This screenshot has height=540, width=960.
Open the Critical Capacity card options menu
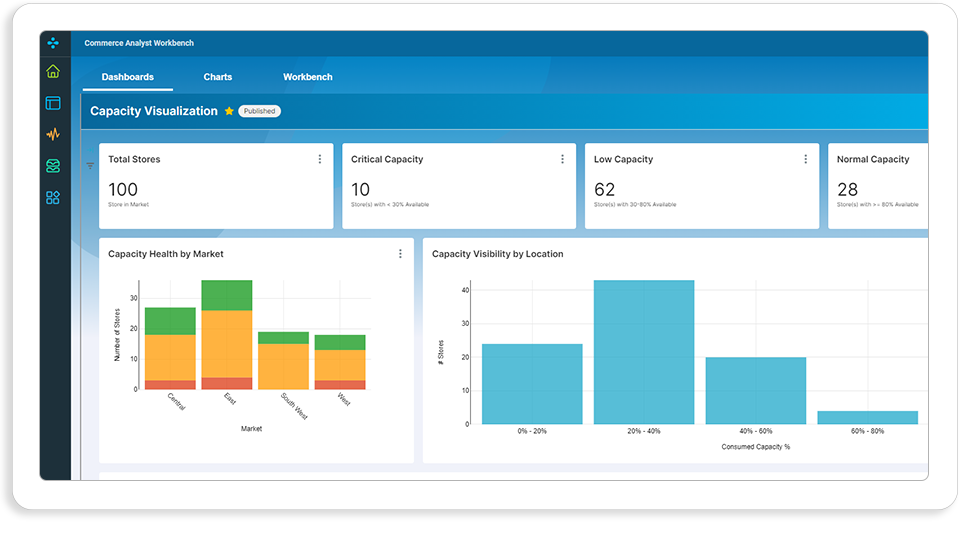point(562,159)
